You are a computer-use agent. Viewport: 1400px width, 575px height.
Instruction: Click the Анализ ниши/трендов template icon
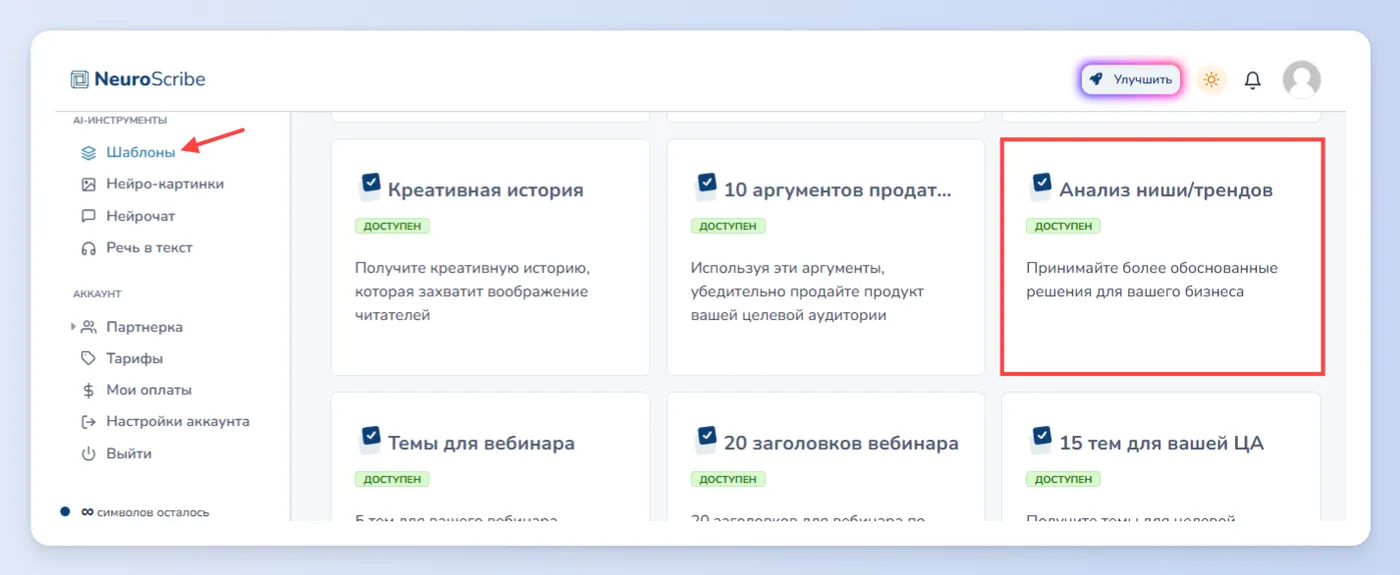[1041, 187]
